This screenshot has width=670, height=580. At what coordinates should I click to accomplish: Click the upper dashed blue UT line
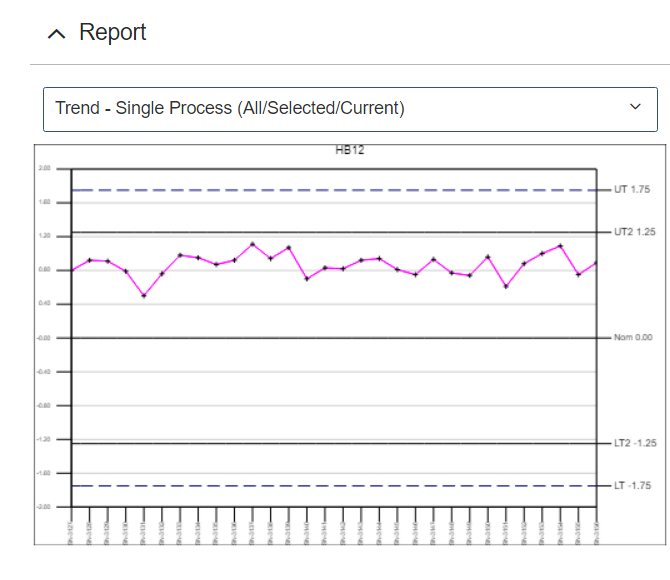[330, 190]
